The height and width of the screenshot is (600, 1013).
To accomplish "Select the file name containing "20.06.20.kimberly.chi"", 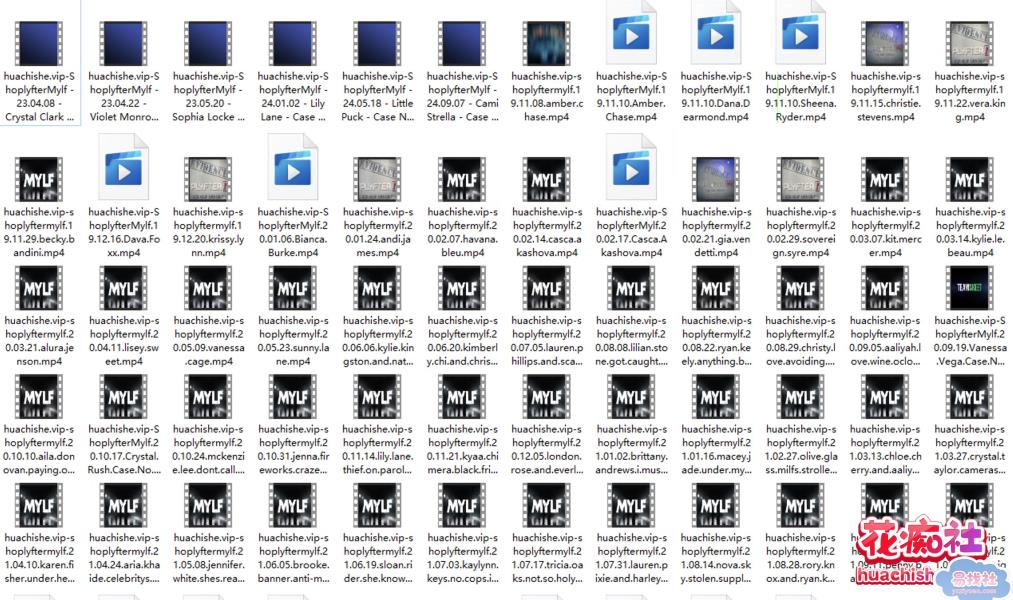I will (462, 341).
